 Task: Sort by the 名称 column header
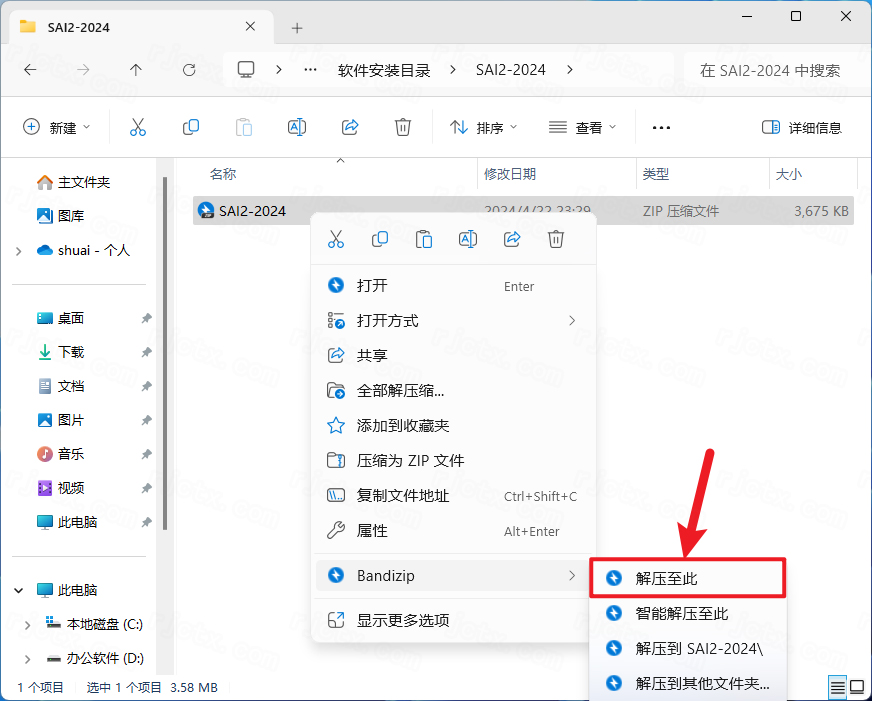point(222,174)
